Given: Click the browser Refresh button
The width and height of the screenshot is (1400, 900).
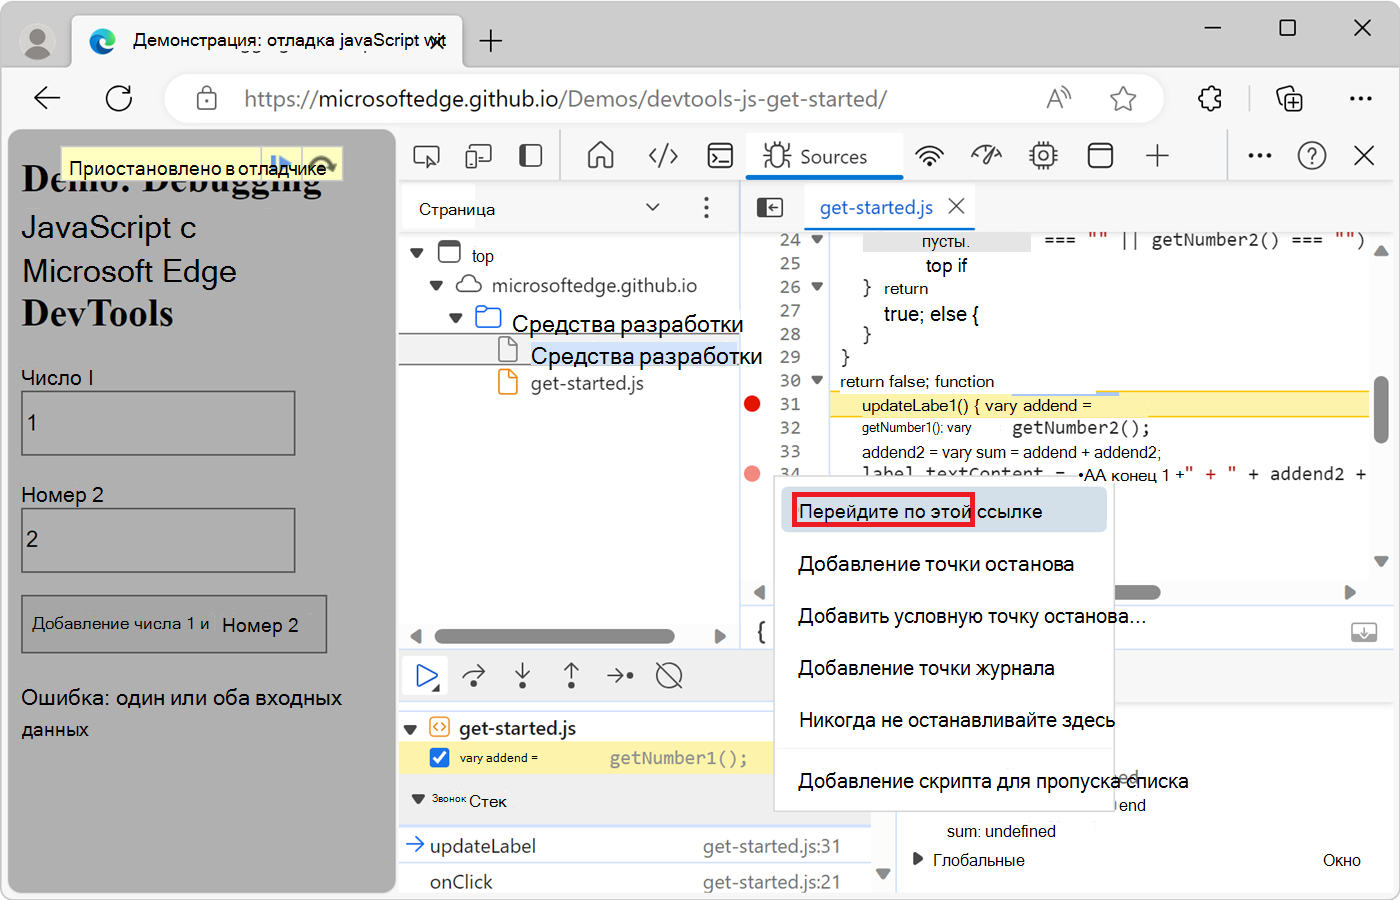Looking at the screenshot, I should pyautogui.click(x=119, y=98).
